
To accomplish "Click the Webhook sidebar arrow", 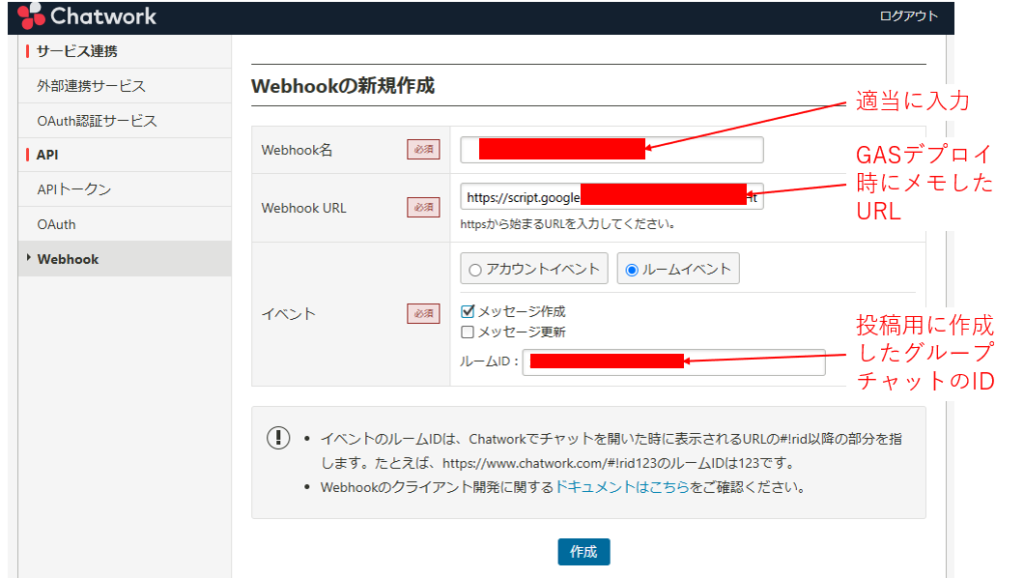I will click(x=29, y=257).
